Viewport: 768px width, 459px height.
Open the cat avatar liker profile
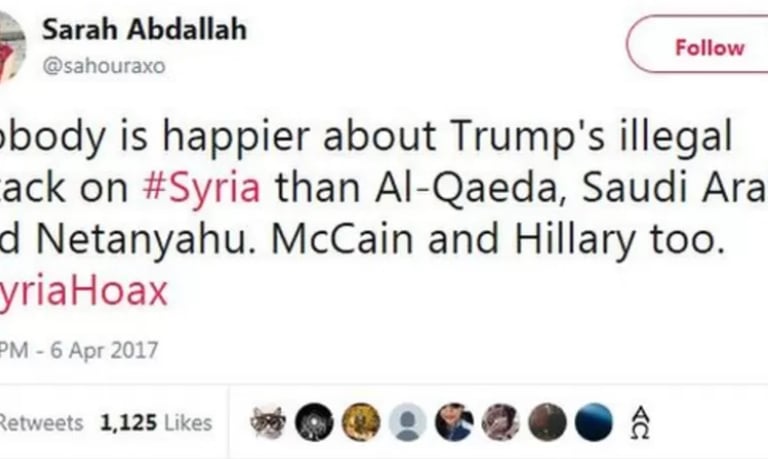[268, 422]
